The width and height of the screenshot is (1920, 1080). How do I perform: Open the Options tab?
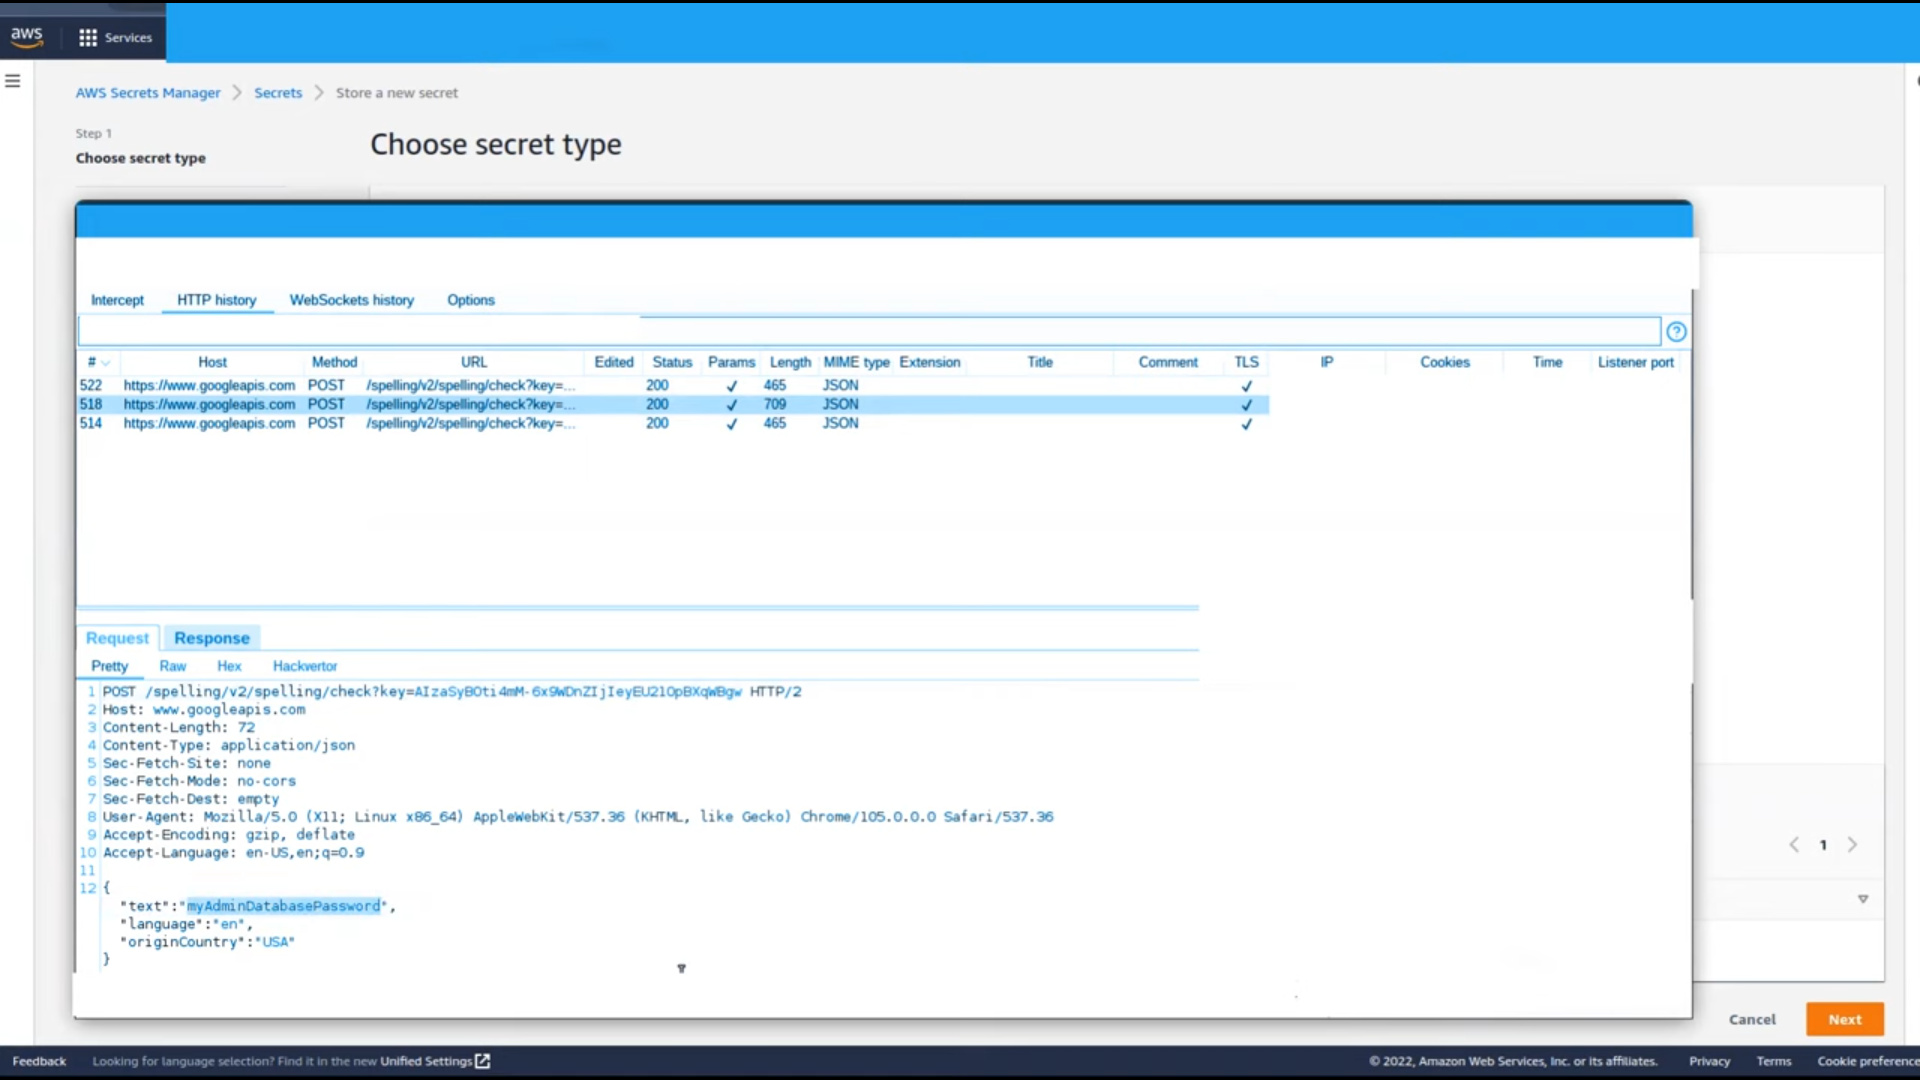(x=471, y=300)
